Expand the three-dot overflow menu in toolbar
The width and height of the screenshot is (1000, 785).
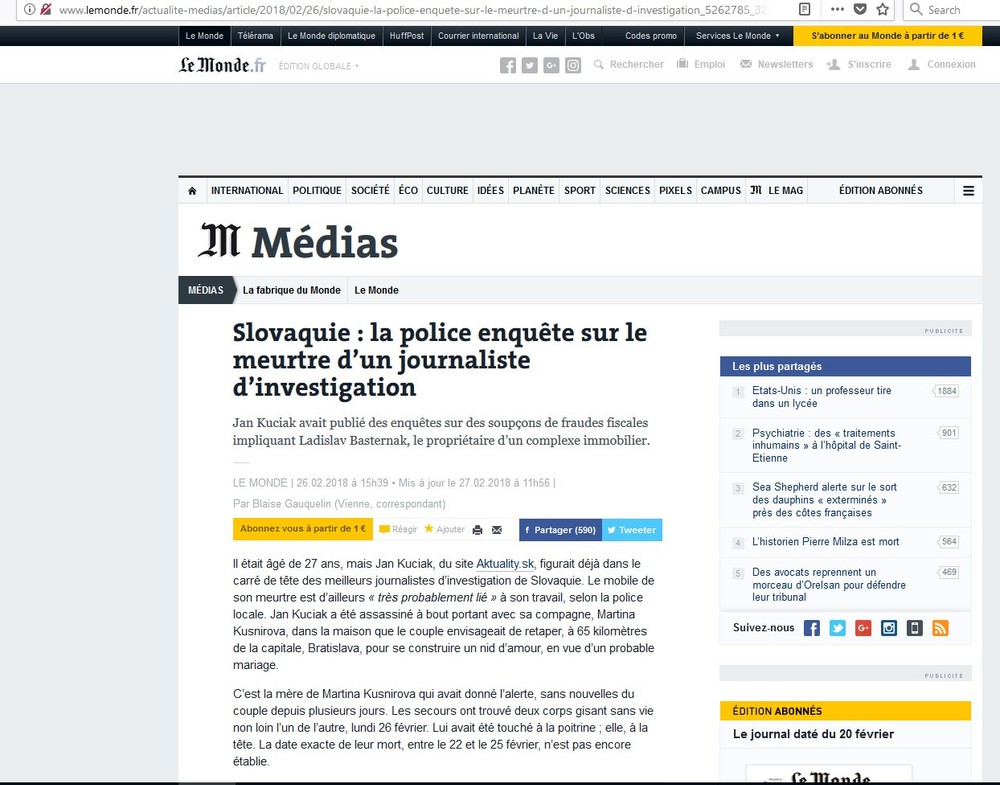[837, 10]
